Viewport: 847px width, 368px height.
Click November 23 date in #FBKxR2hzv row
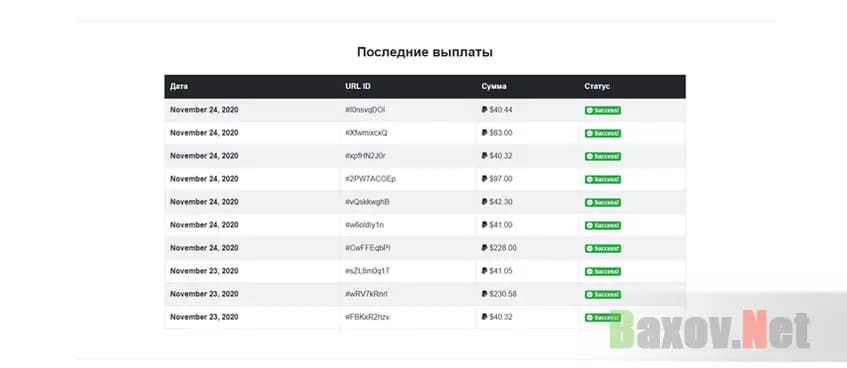[204, 317]
